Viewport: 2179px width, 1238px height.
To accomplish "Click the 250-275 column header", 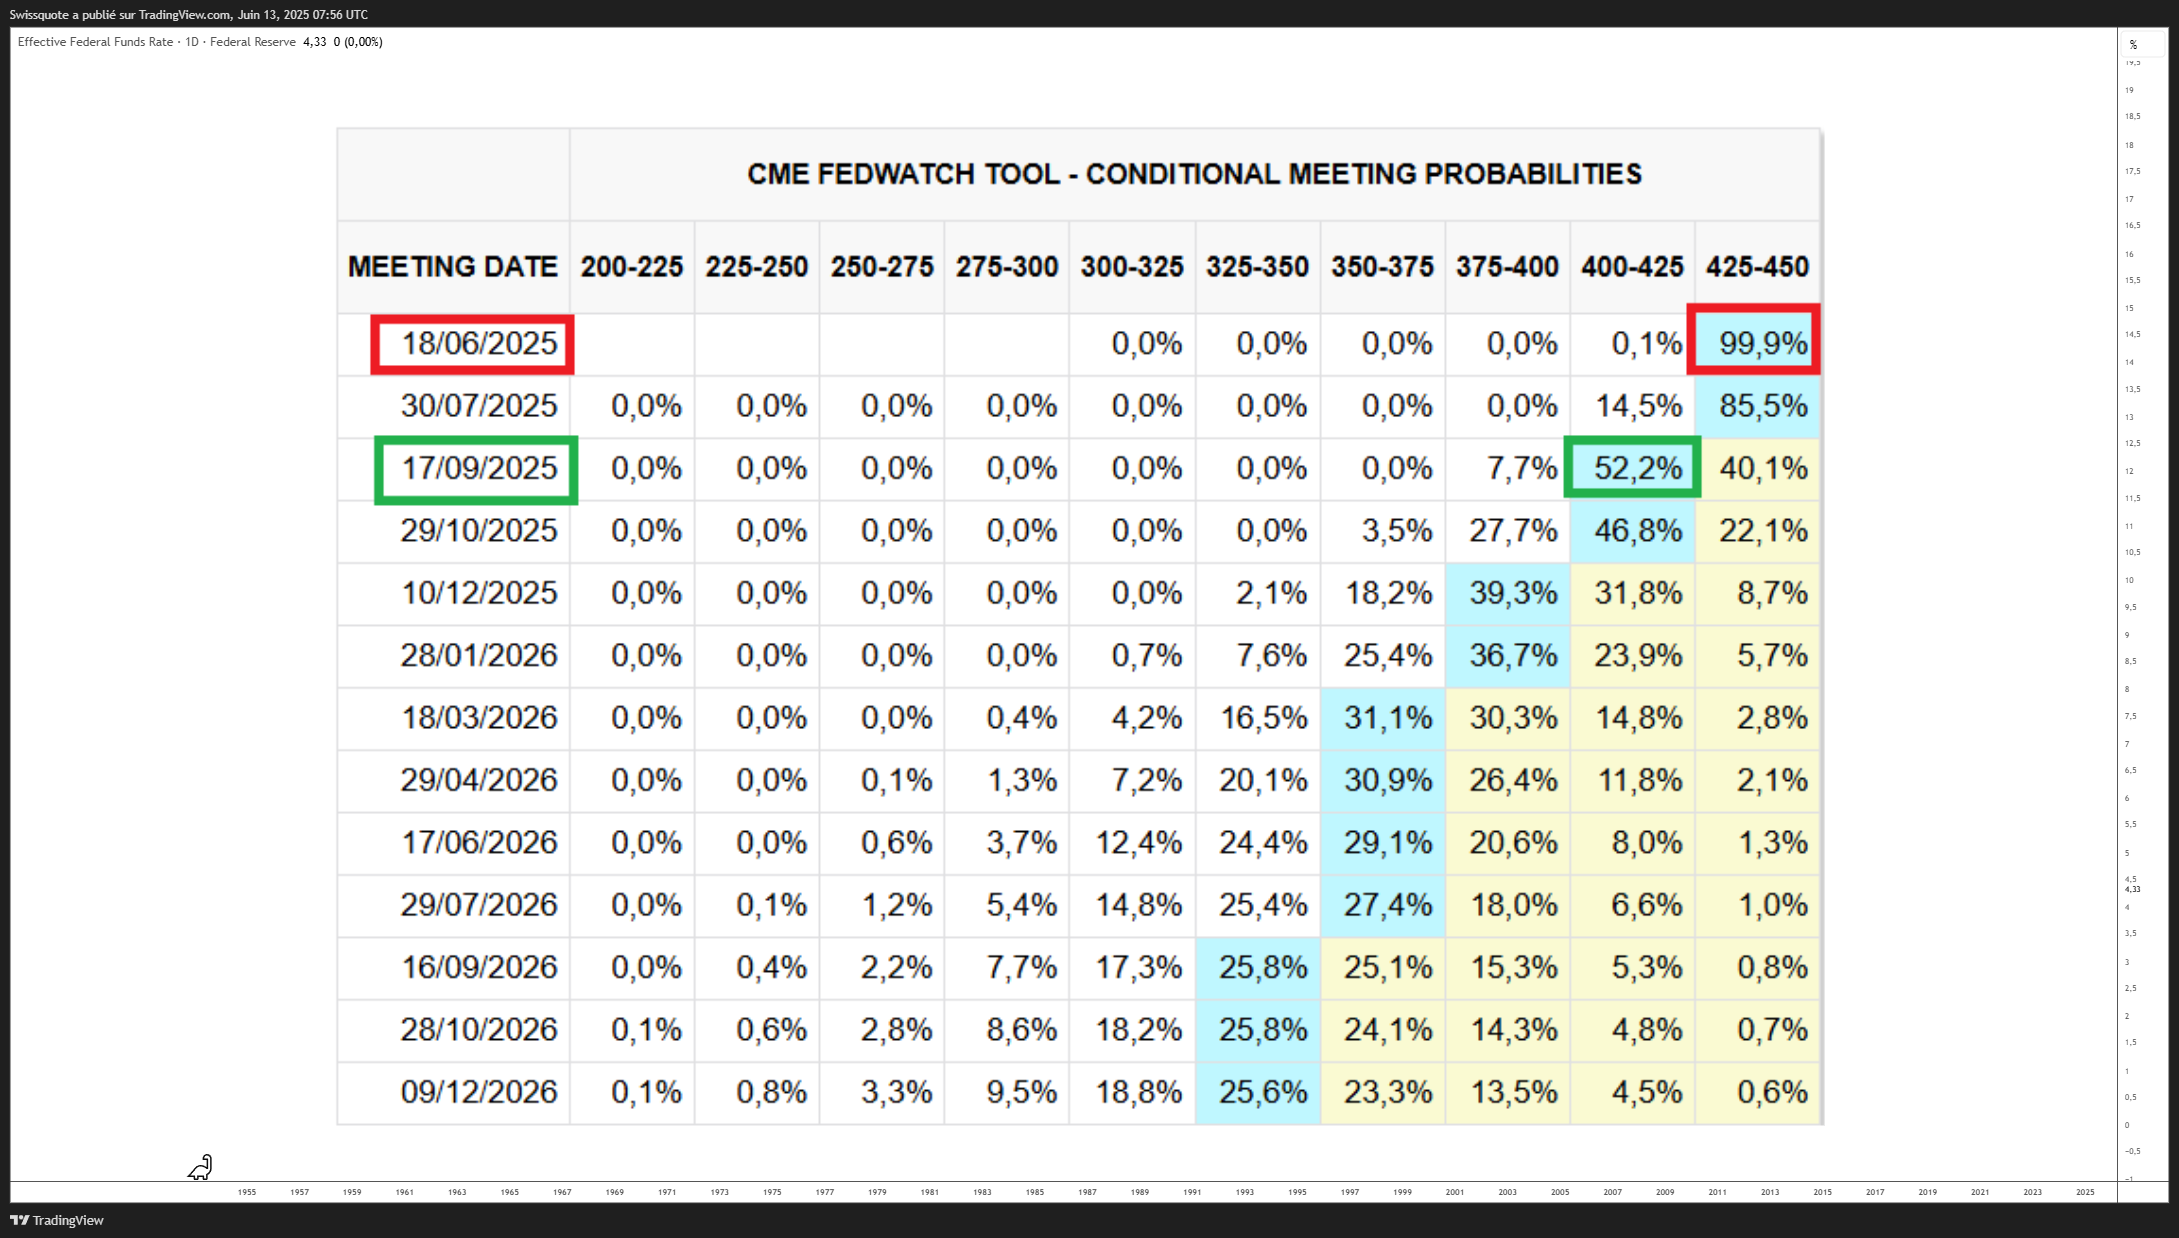I will pyautogui.click(x=882, y=267).
